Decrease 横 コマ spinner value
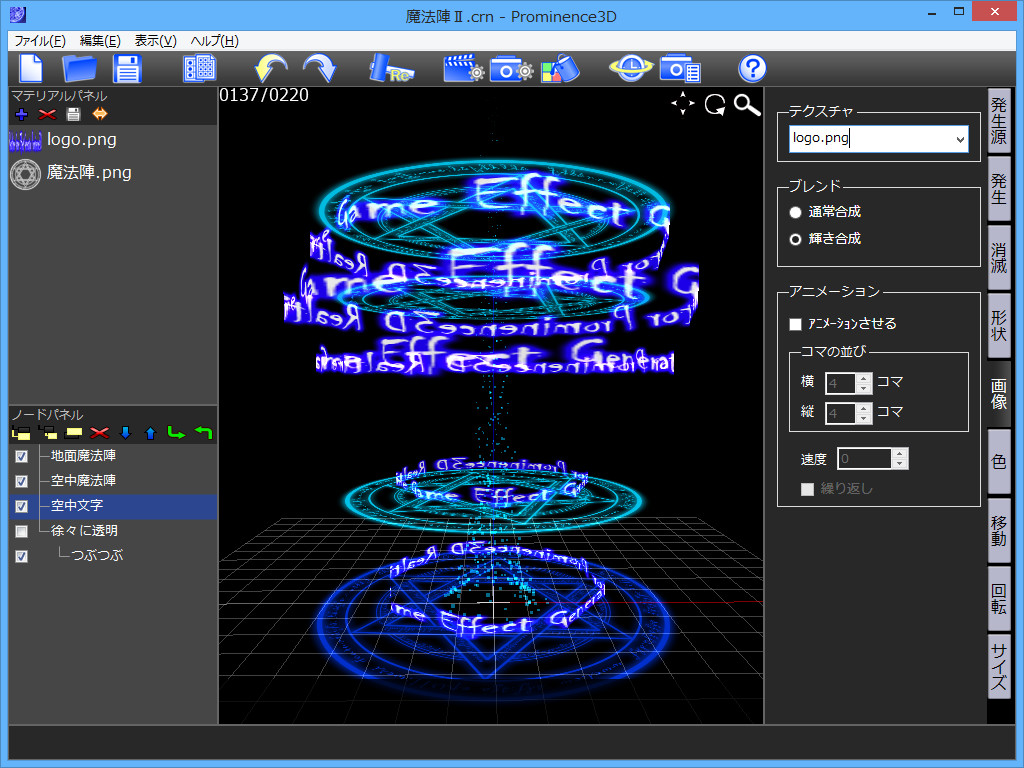The width and height of the screenshot is (1024, 768). pyautogui.click(x=864, y=389)
